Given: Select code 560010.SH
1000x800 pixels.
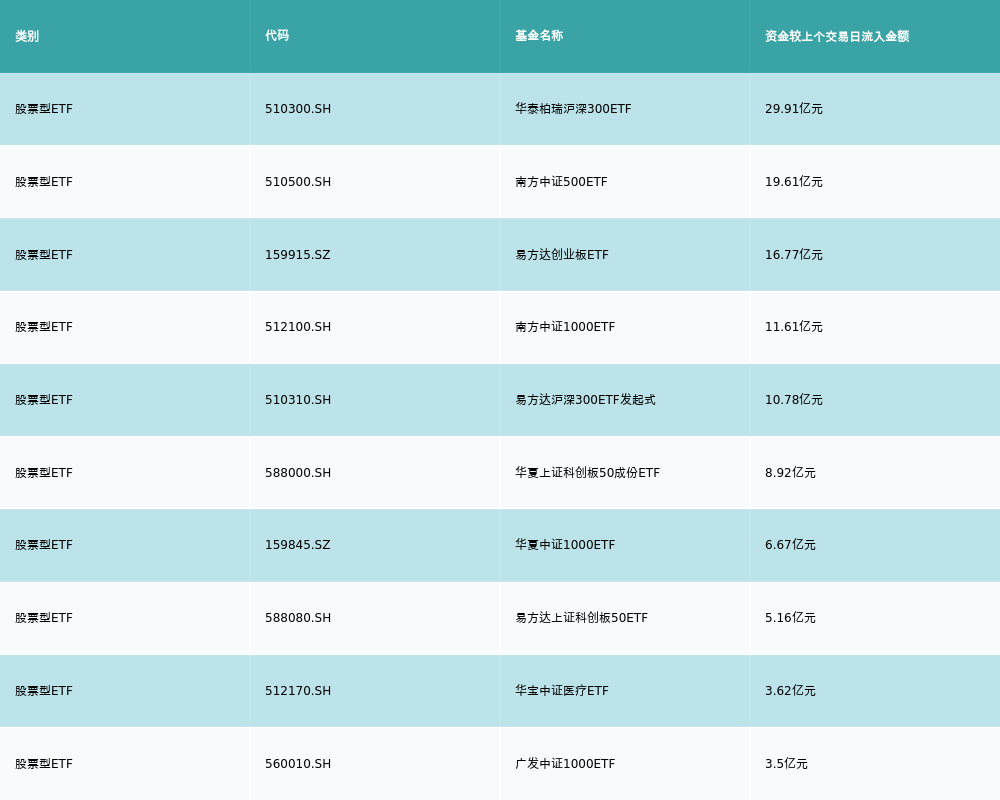Looking at the screenshot, I should click(x=298, y=764).
